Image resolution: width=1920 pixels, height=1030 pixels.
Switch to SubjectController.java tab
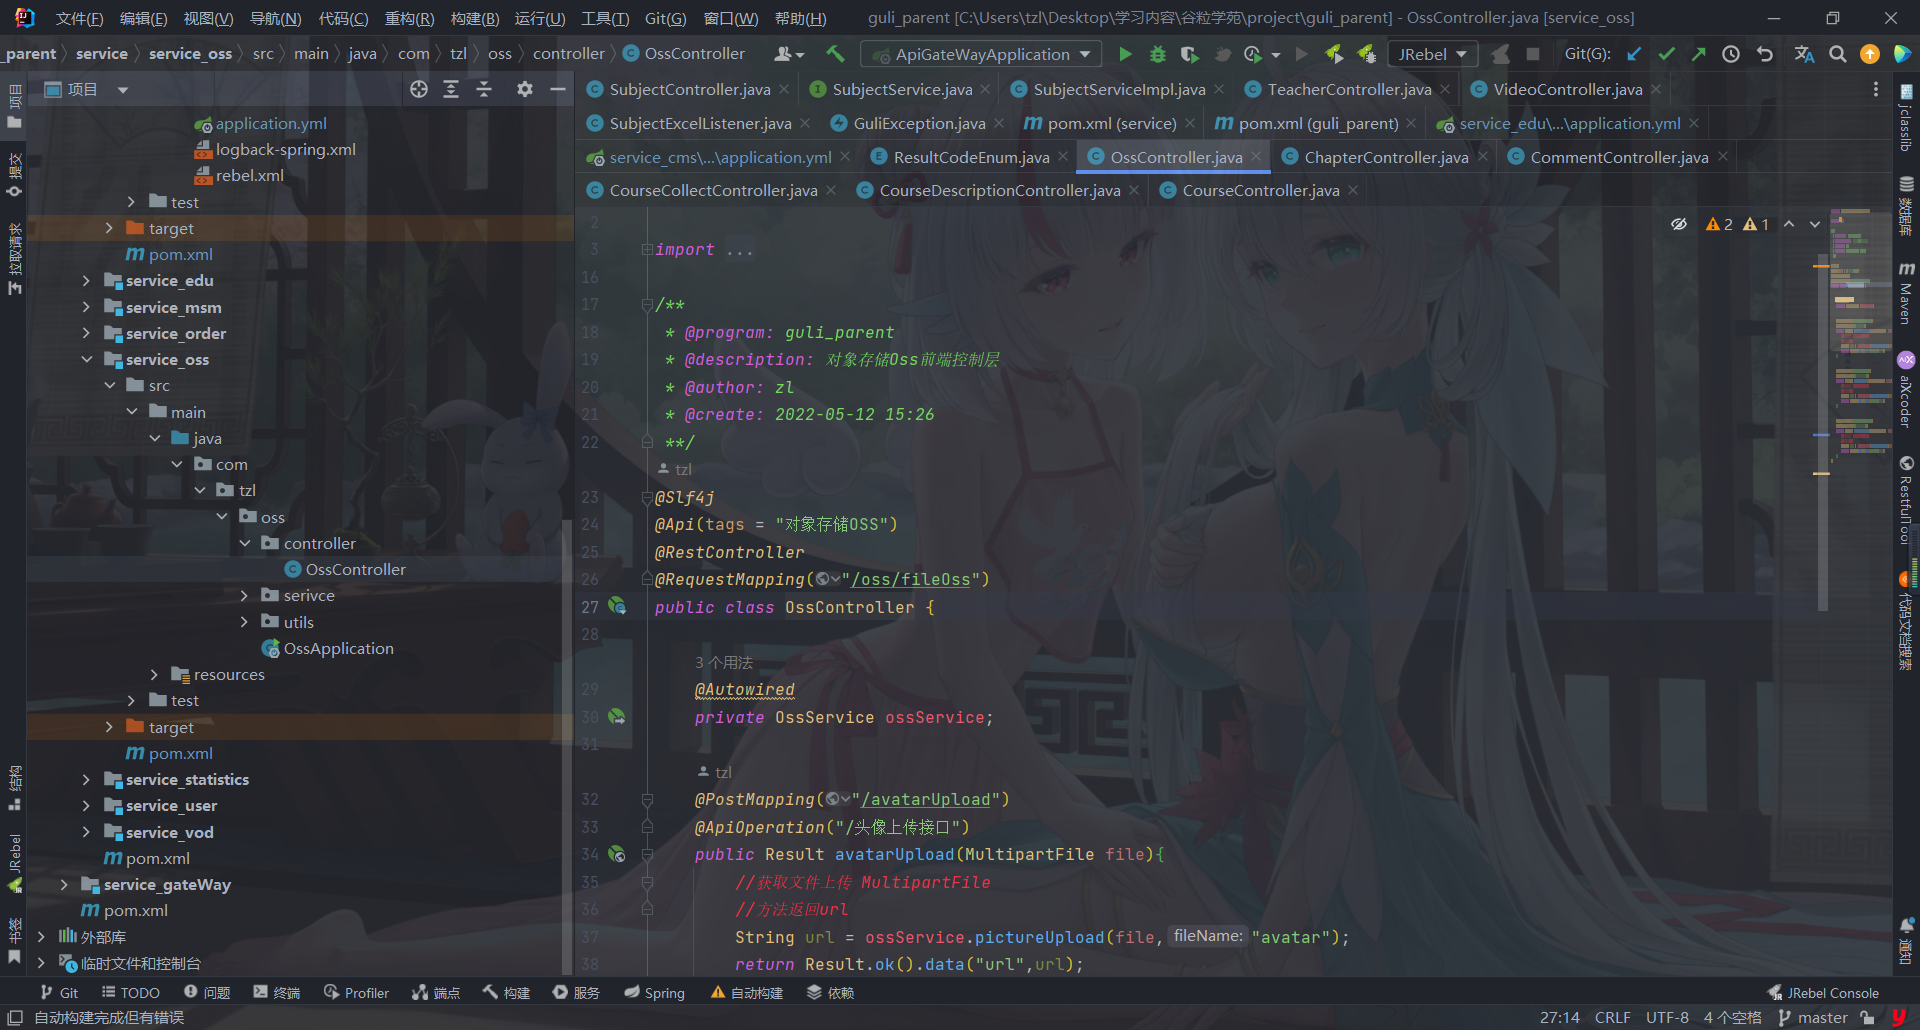(x=689, y=89)
